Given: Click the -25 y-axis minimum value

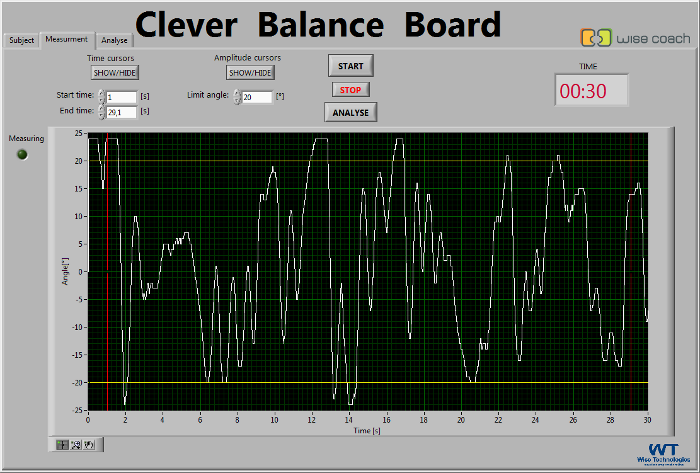Looking at the screenshot, I should [x=77, y=410].
